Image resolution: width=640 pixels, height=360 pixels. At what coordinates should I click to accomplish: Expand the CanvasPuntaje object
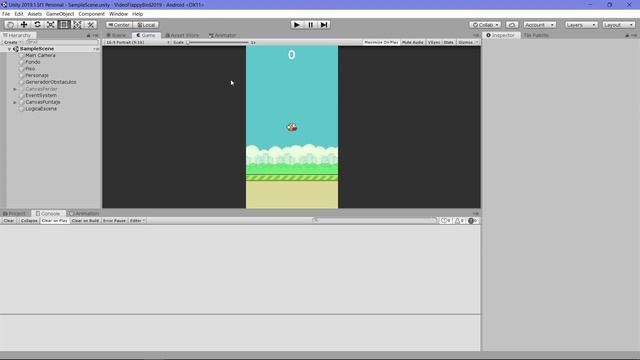[x=15, y=102]
